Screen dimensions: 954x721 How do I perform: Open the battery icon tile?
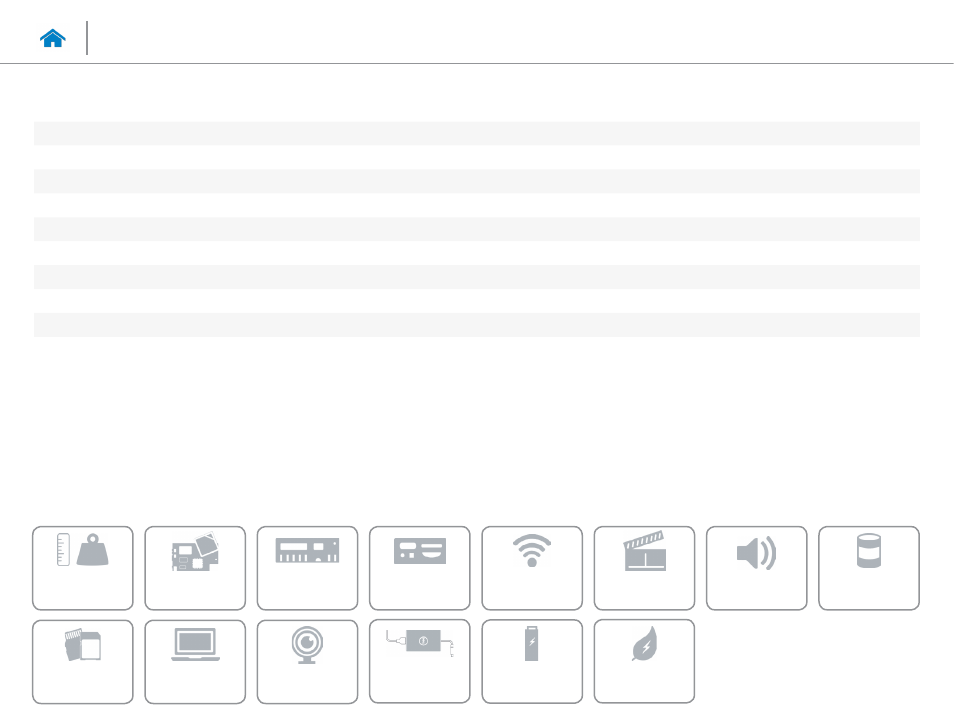click(x=532, y=661)
